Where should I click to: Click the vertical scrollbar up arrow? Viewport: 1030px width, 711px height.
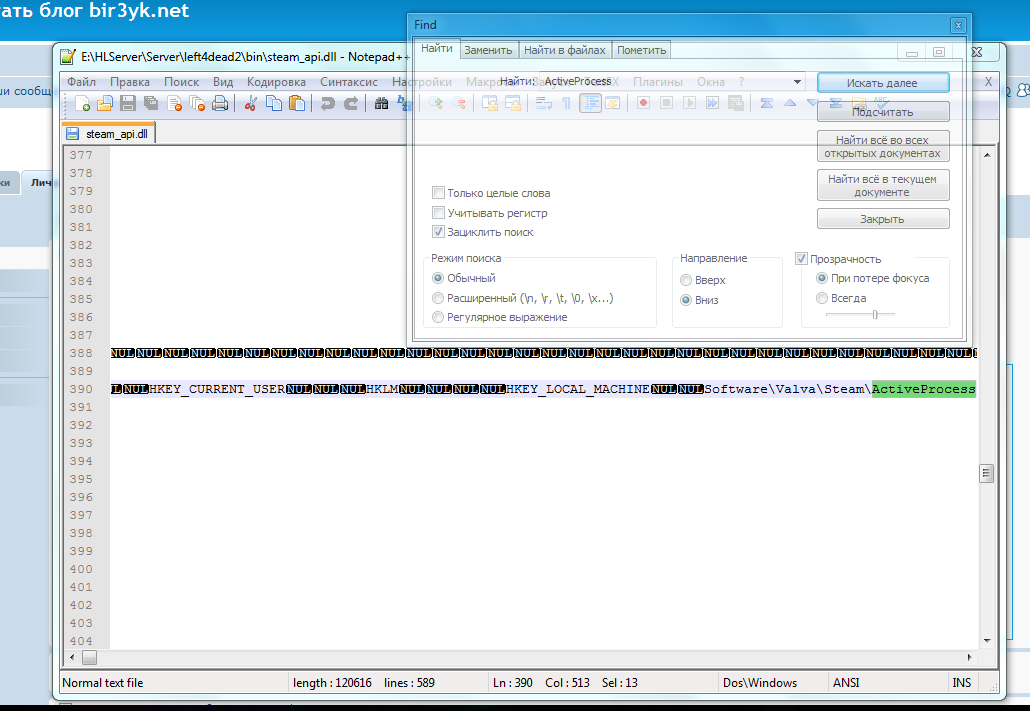(x=987, y=155)
